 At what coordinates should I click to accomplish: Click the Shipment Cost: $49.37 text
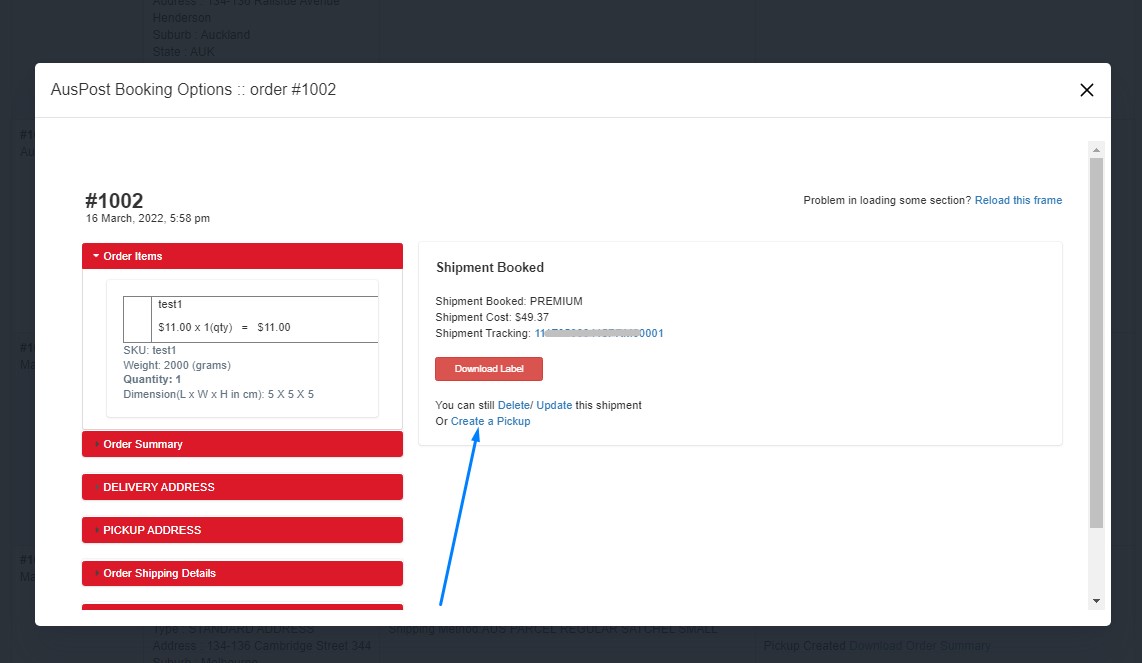[492, 317]
